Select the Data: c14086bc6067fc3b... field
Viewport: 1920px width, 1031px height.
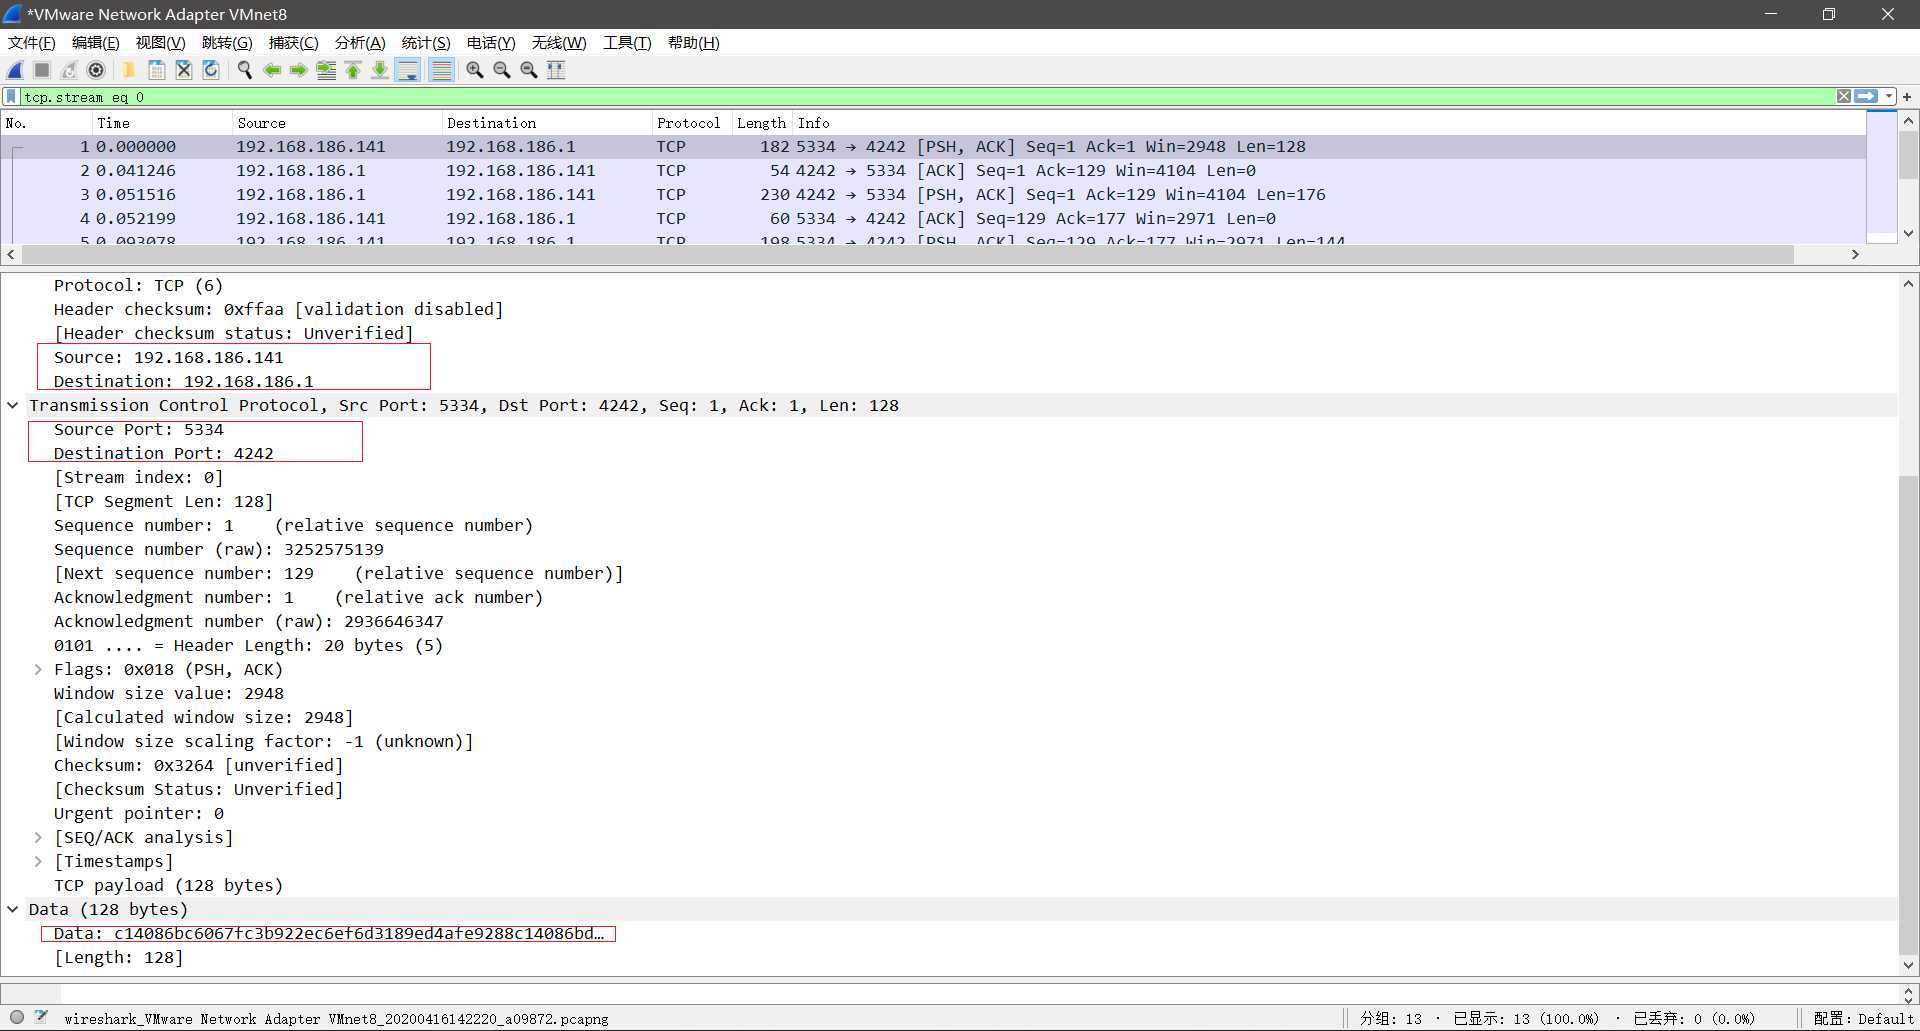pos(329,933)
